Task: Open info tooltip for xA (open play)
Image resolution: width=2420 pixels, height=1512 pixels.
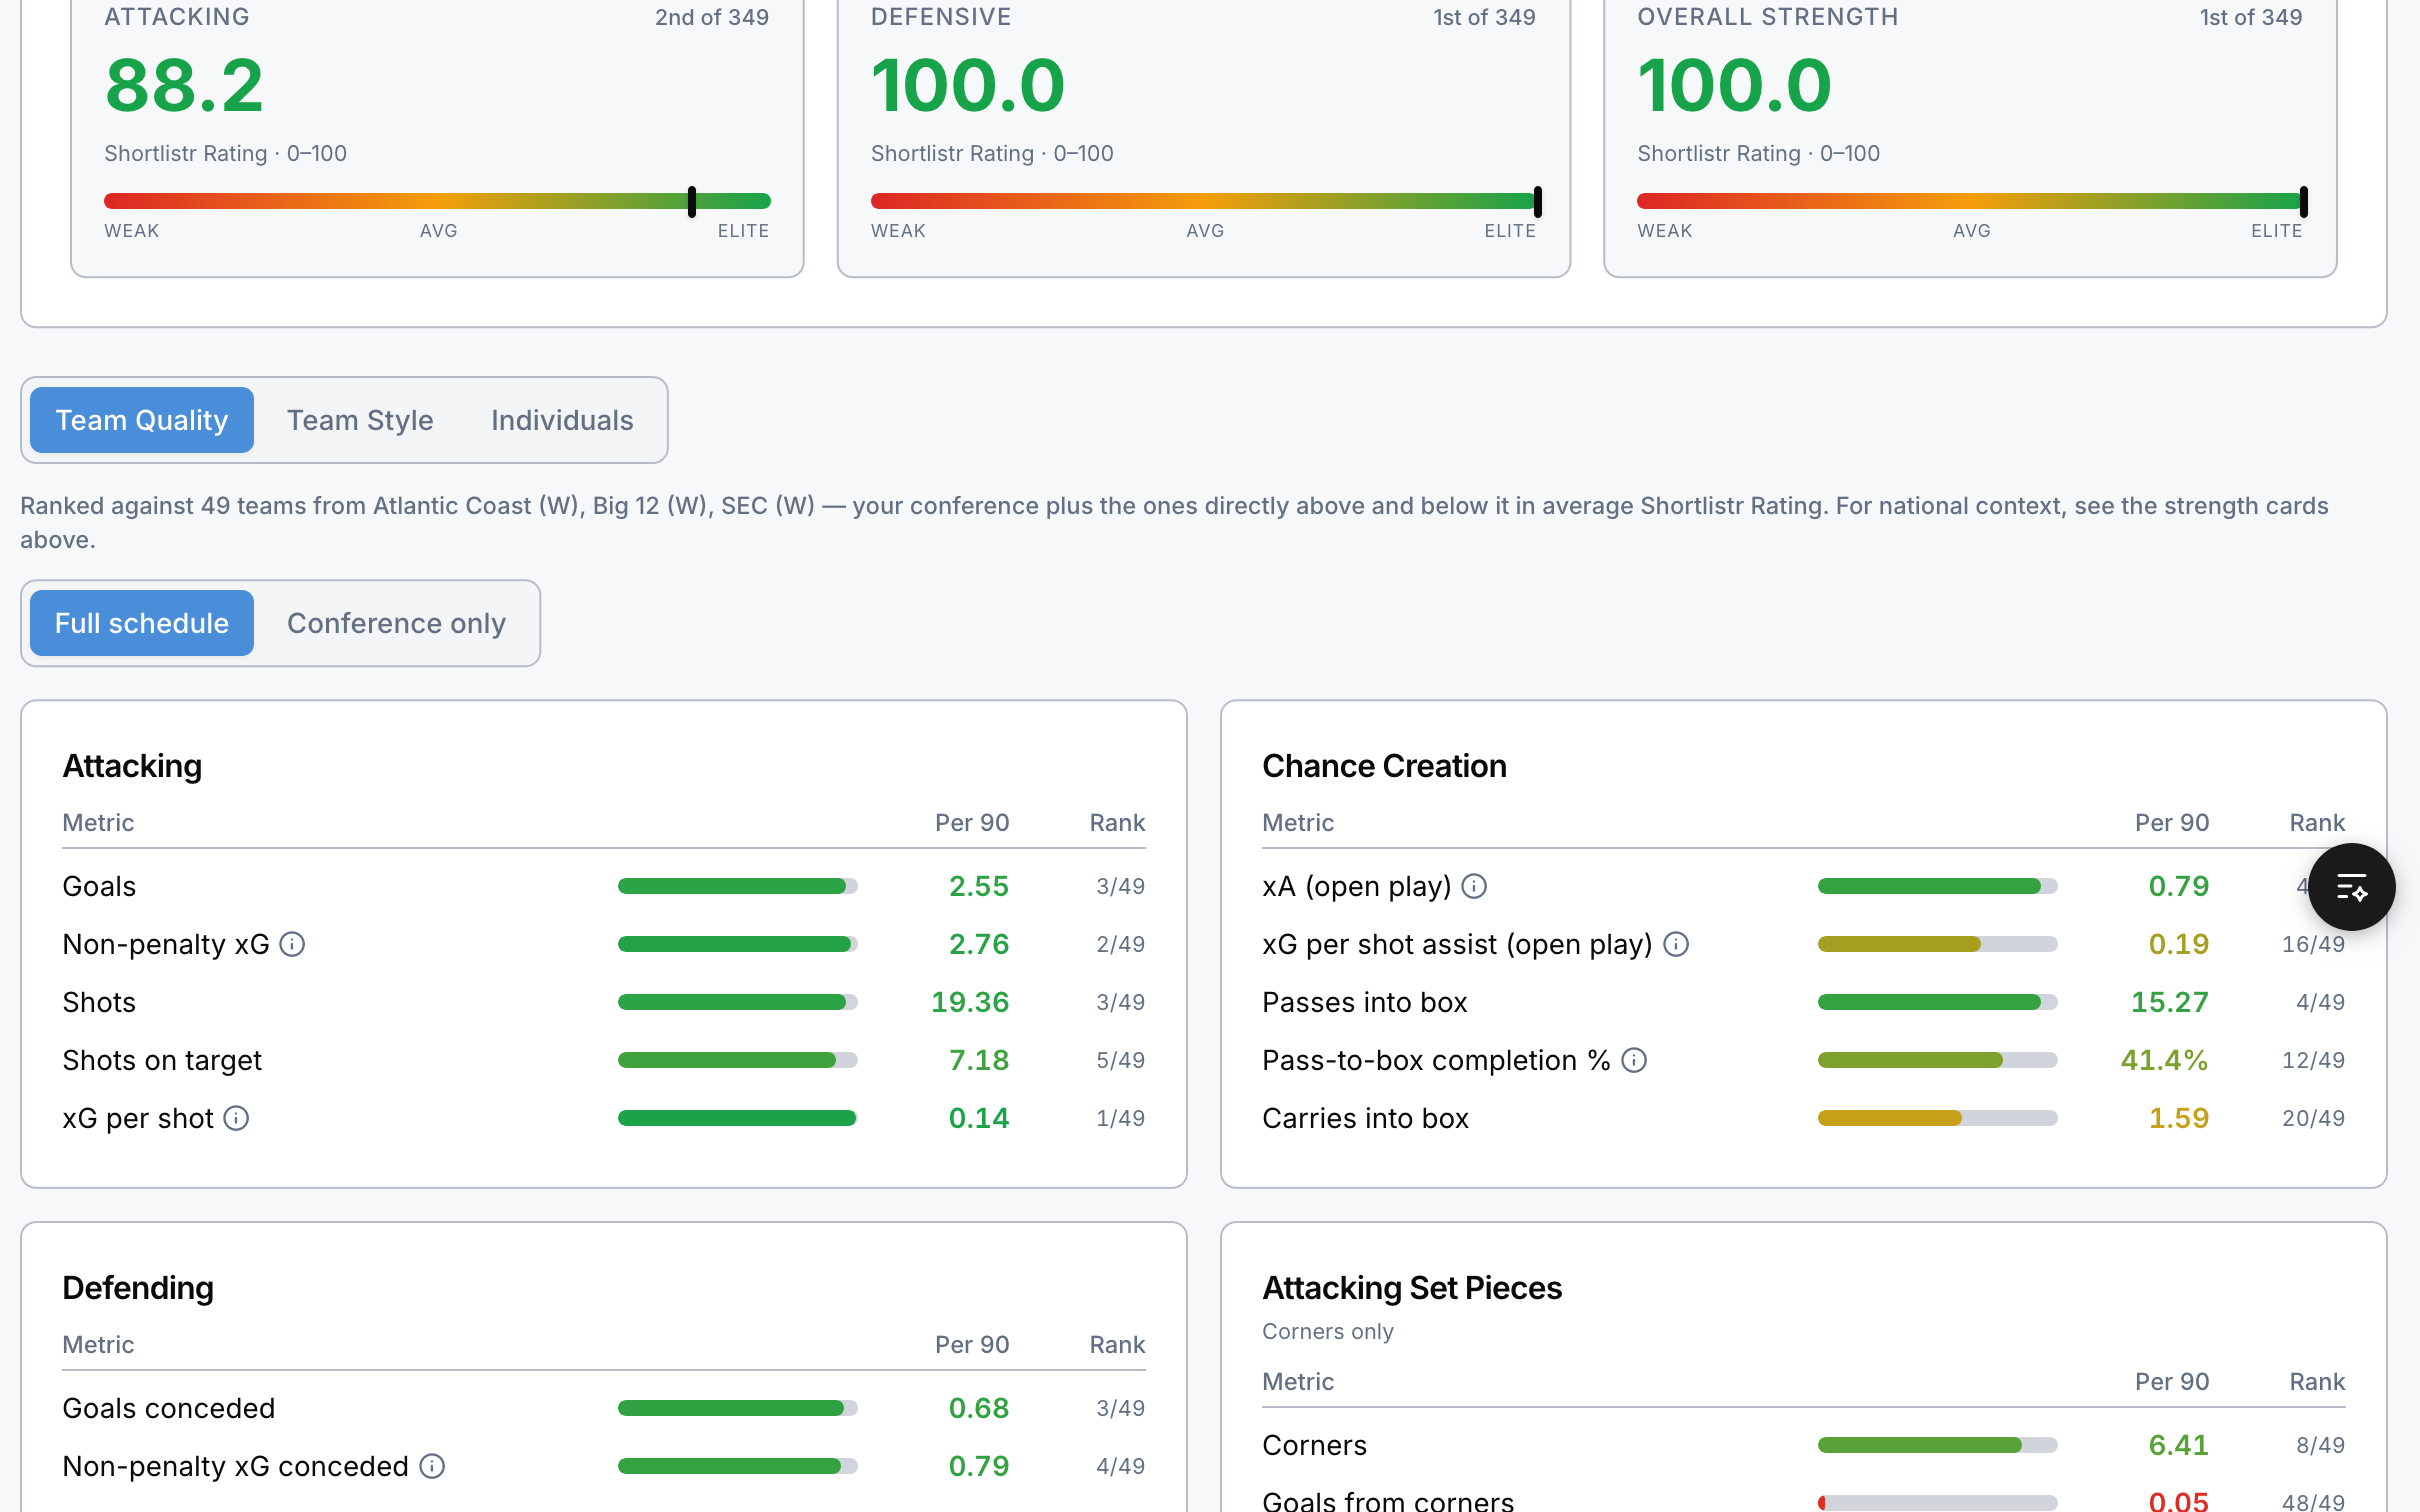Action: click(x=1474, y=886)
